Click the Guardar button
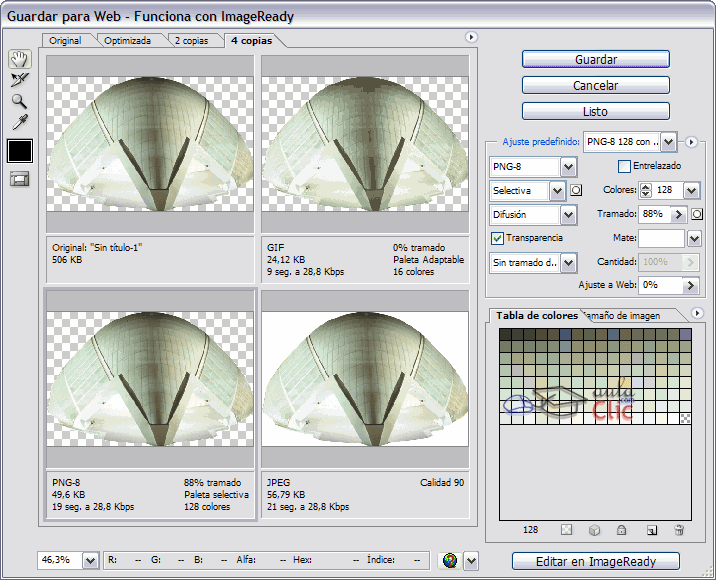 [595, 60]
